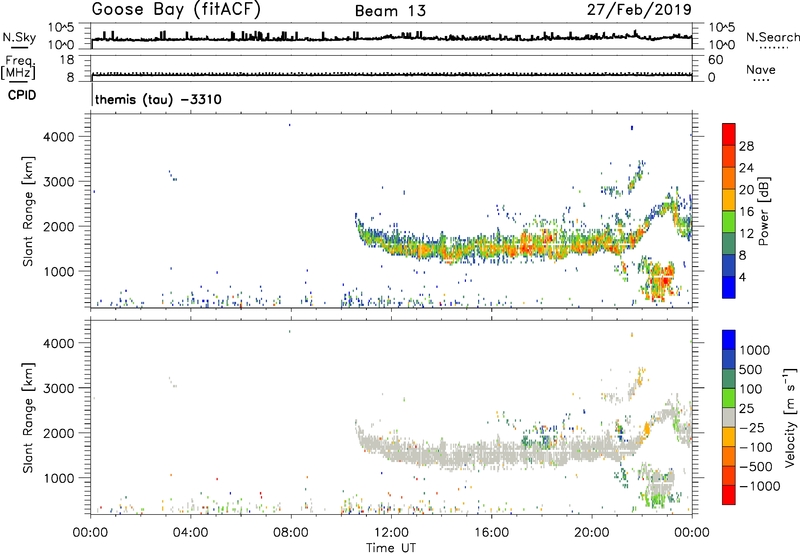Click the red top segment of Power colorbar
The image size is (800, 554).
[x=729, y=134]
